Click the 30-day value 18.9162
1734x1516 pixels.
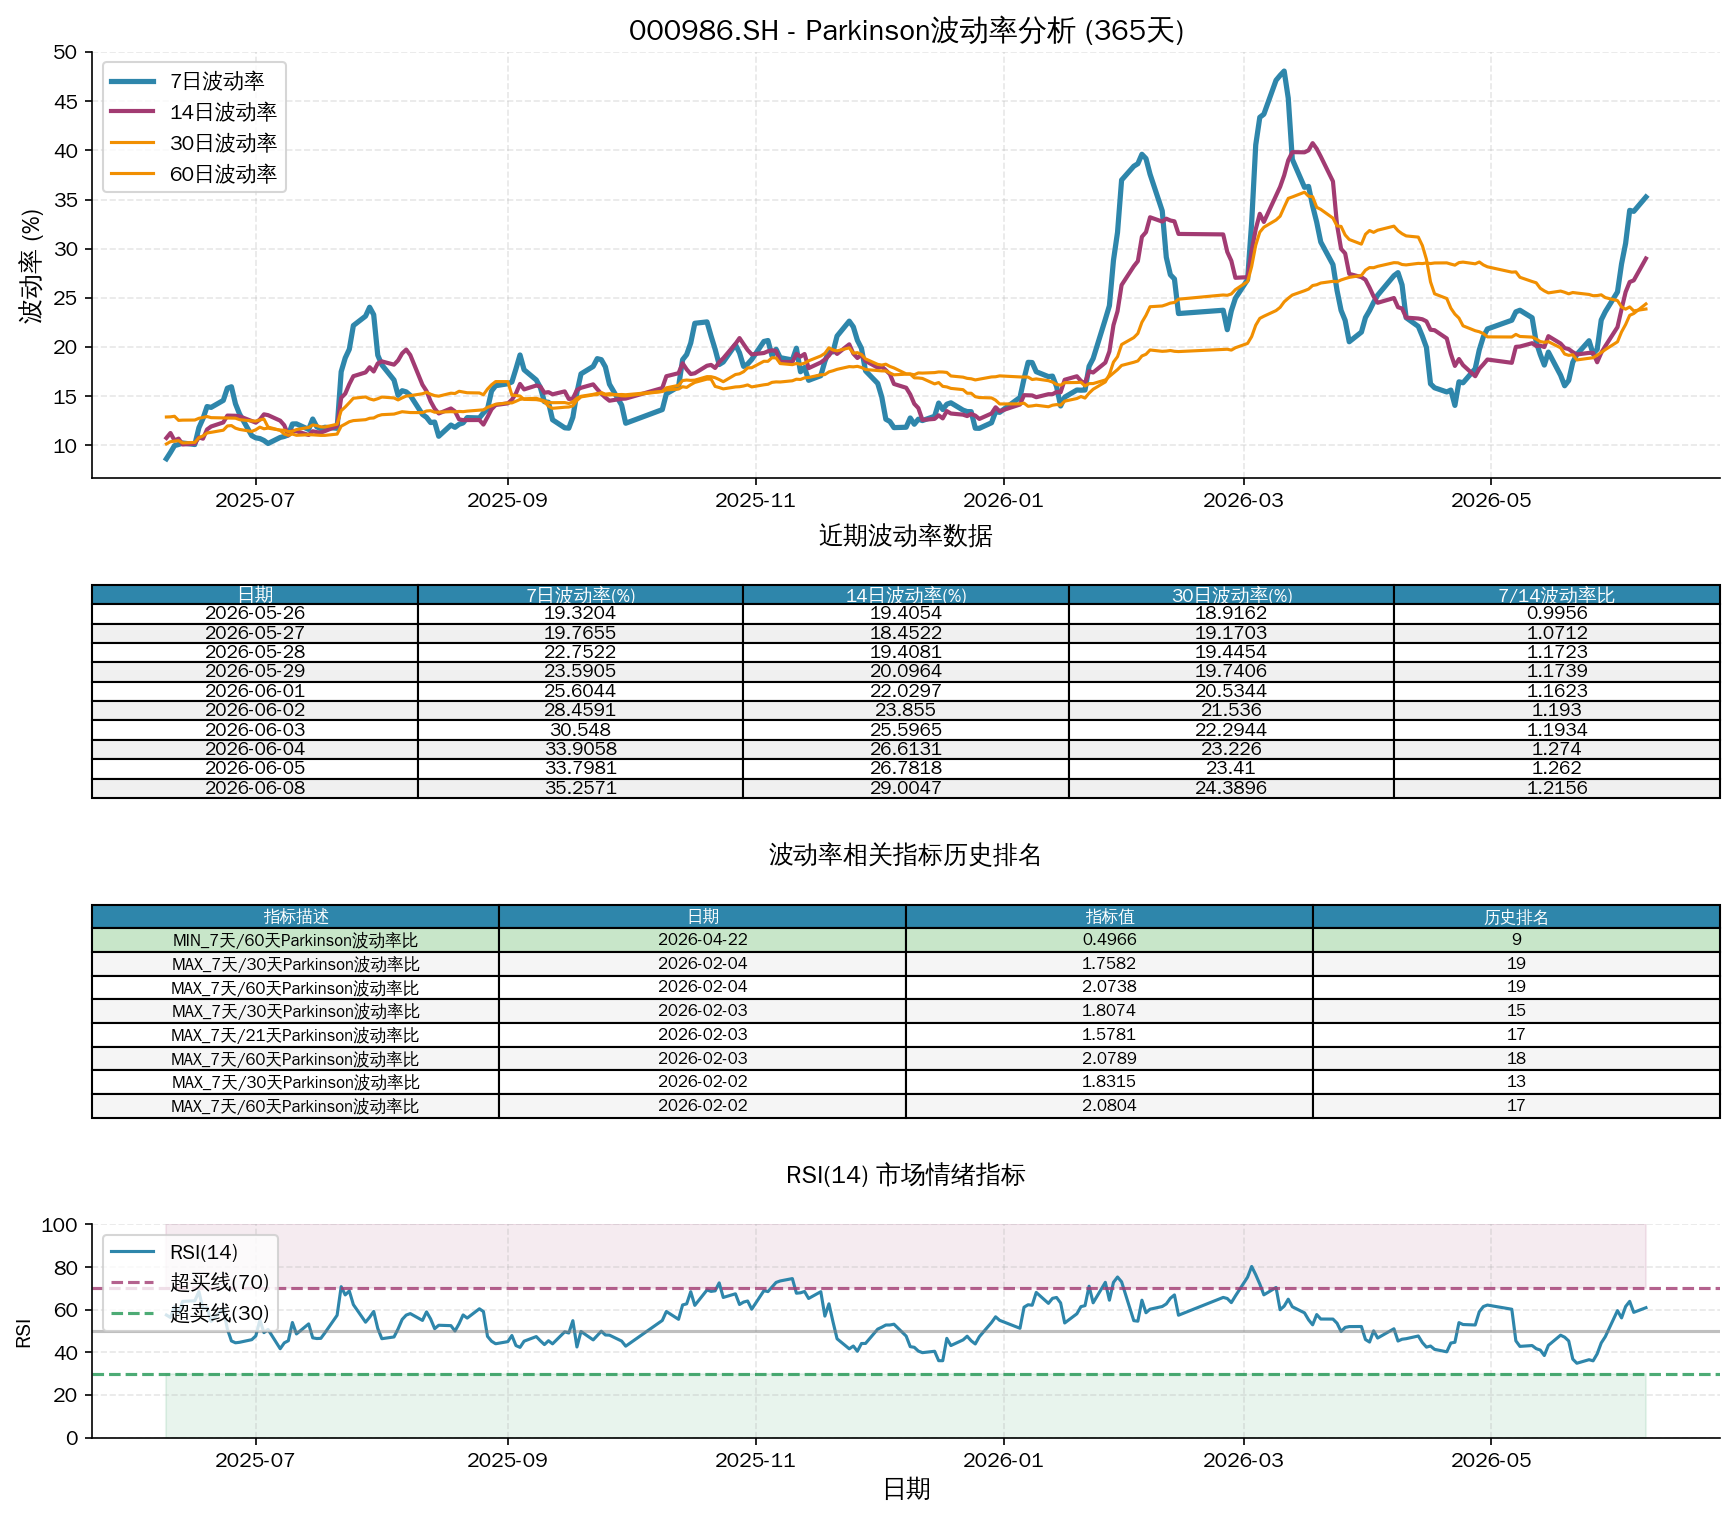pos(1231,613)
